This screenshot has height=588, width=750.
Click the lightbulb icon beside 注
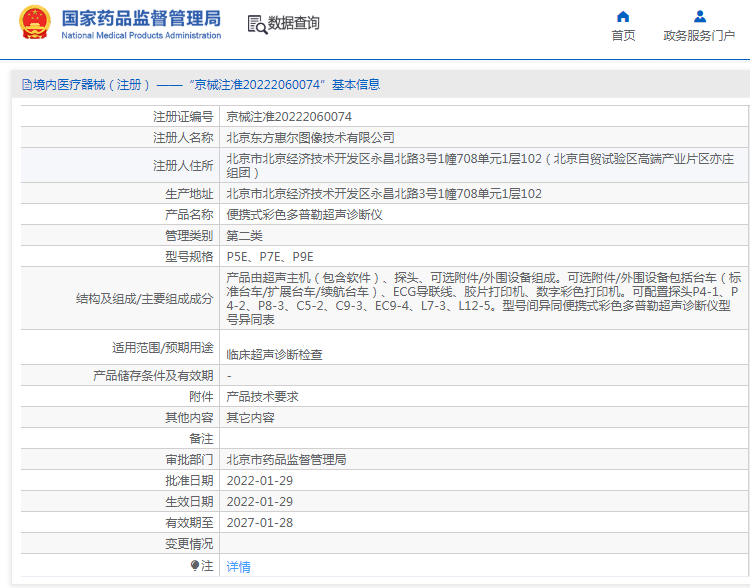pos(195,566)
